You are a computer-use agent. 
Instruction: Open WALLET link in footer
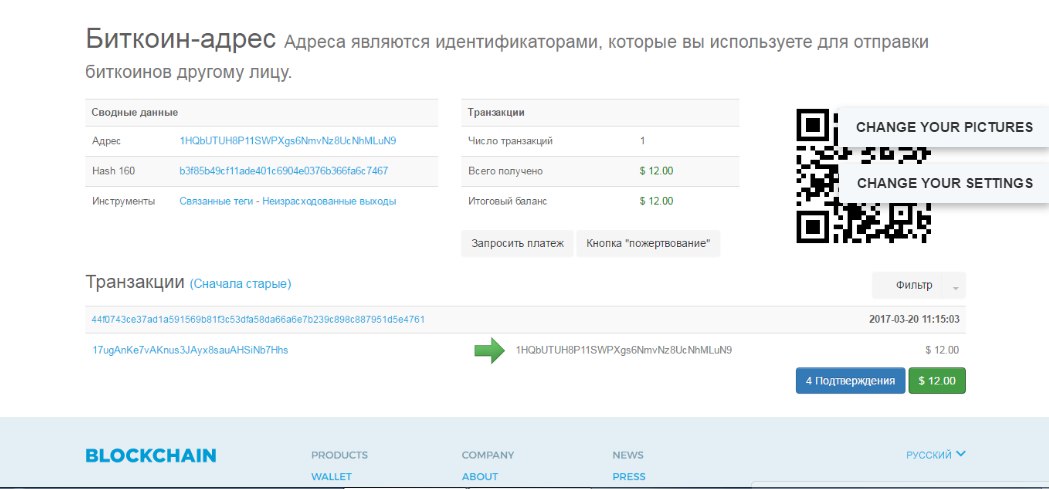[331, 477]
